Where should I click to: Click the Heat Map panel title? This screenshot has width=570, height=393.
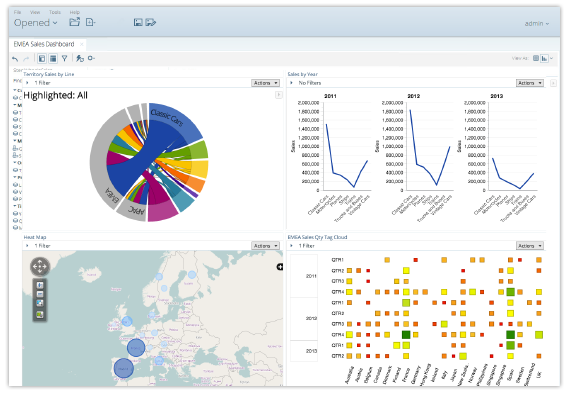(35, 237)
